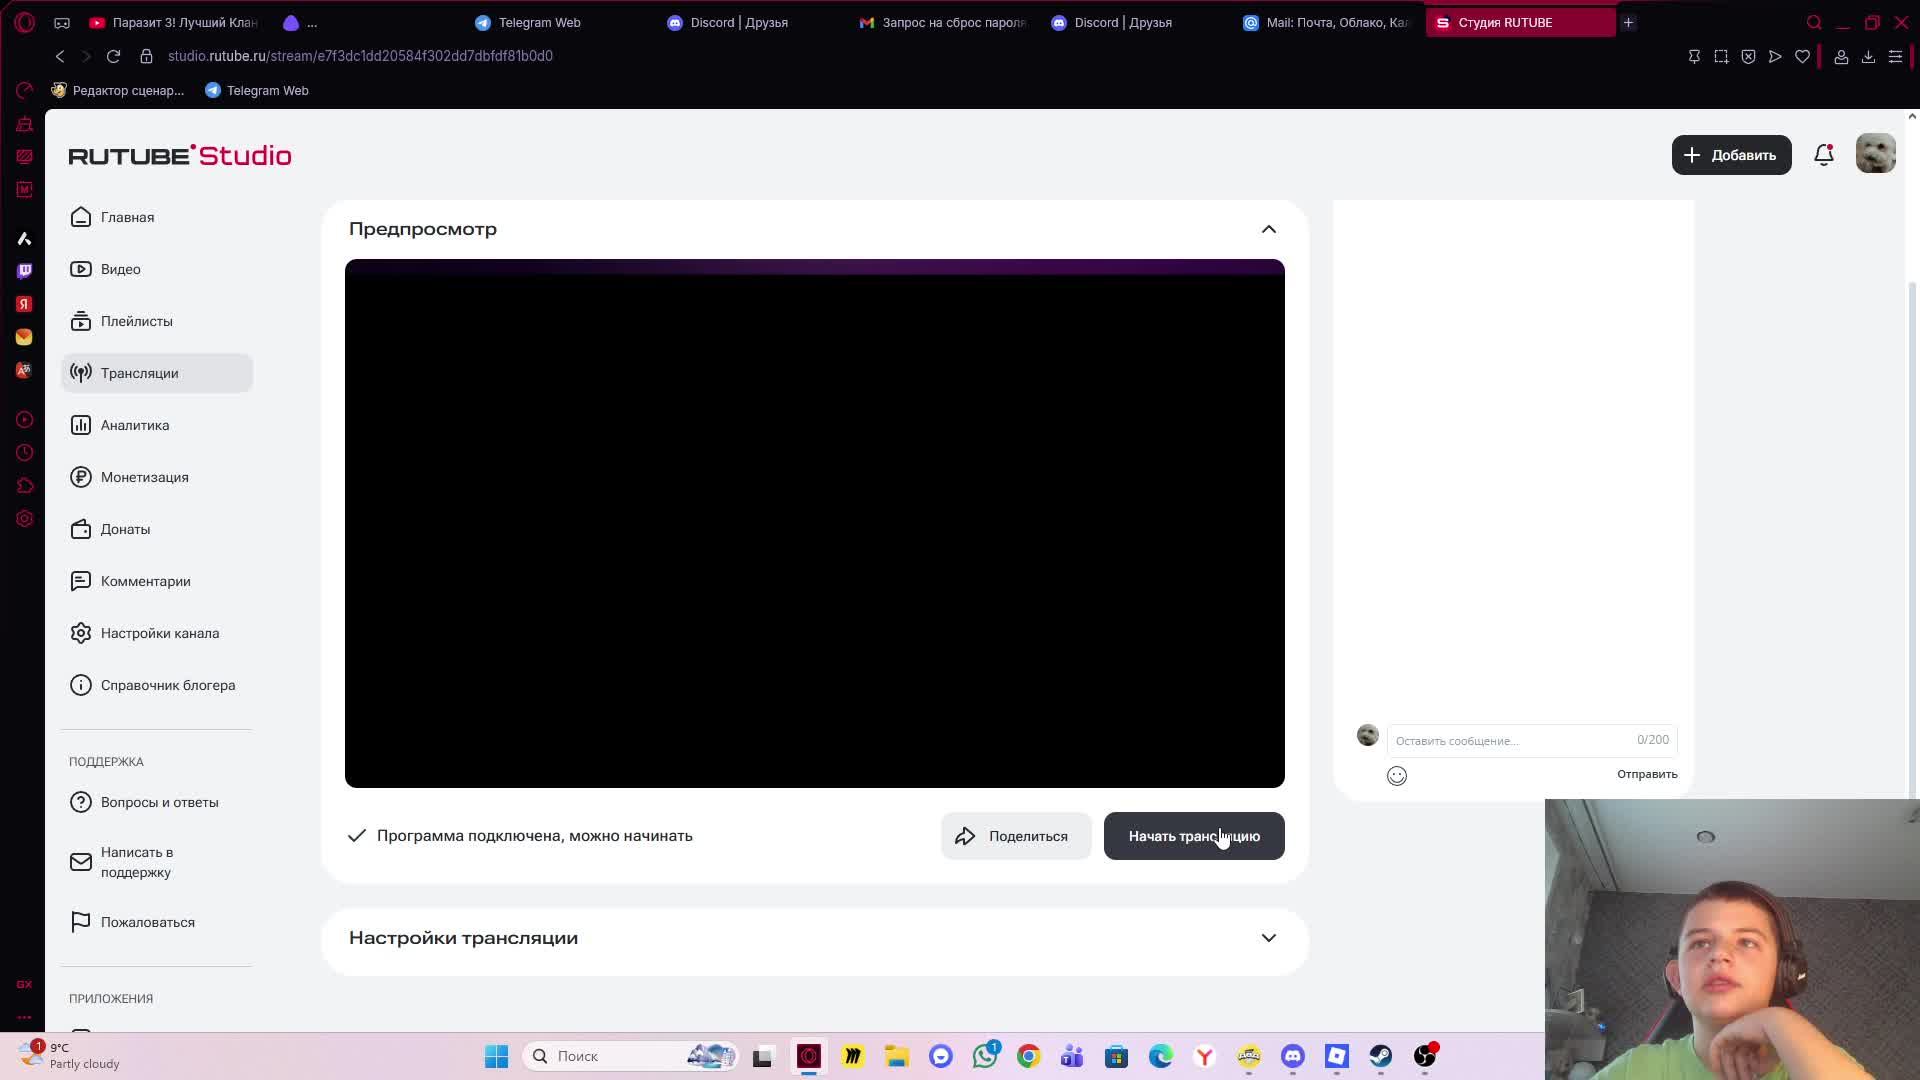Click the RUTUBE Studio logo

point(180,155)
